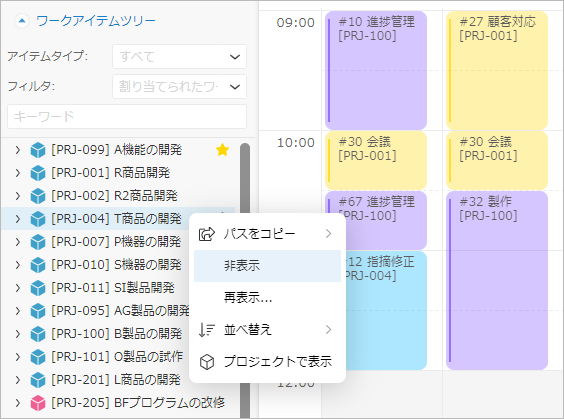Select the ワークアイテムツリー header link
The image size is (564, 419).
[x=96, y=21]
